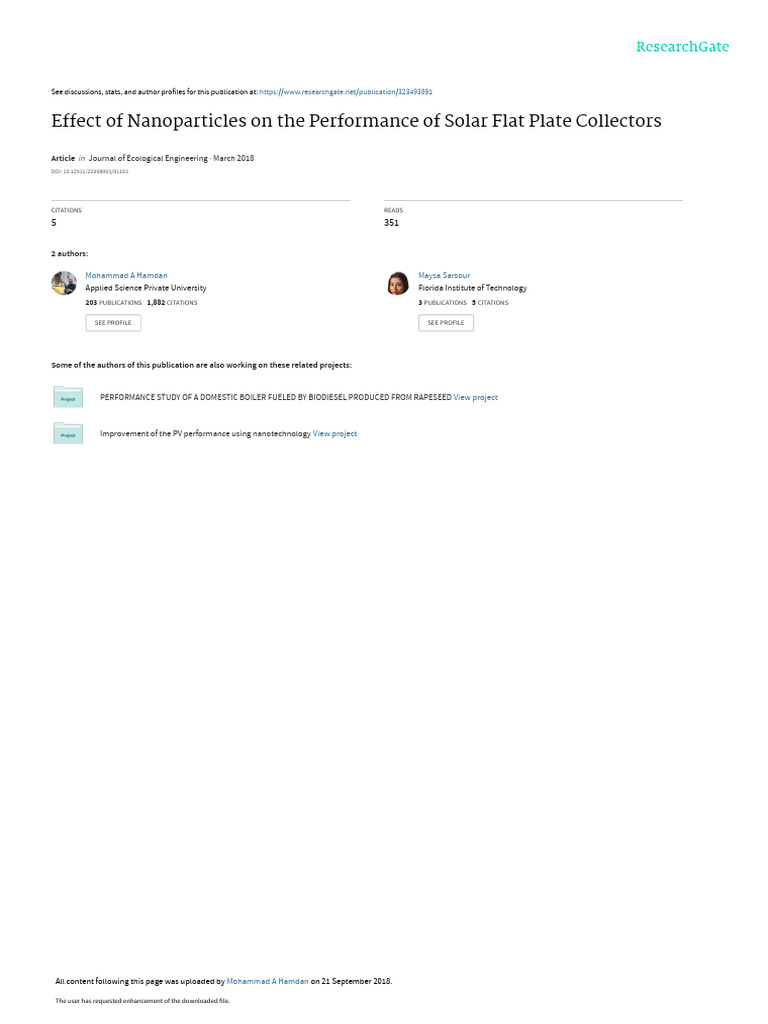This screenshot has height=1024, width=768.
Task: Select the paper title about solar flat plate collectors
Action: [x=356, y=121]
